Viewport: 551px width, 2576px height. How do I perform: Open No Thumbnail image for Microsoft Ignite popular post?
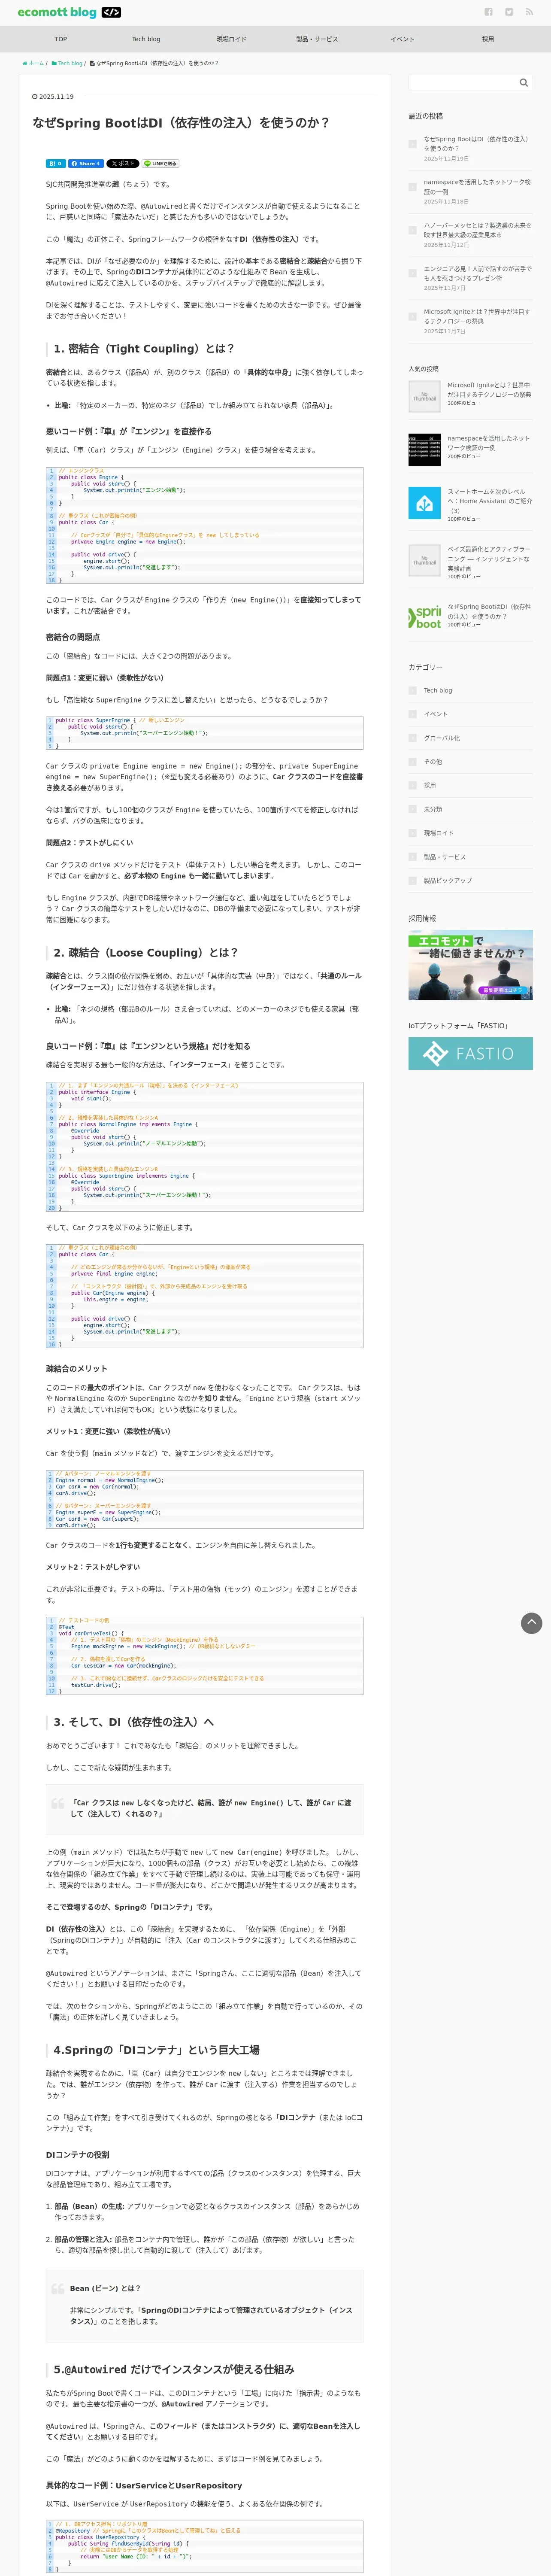pos(424,395)
